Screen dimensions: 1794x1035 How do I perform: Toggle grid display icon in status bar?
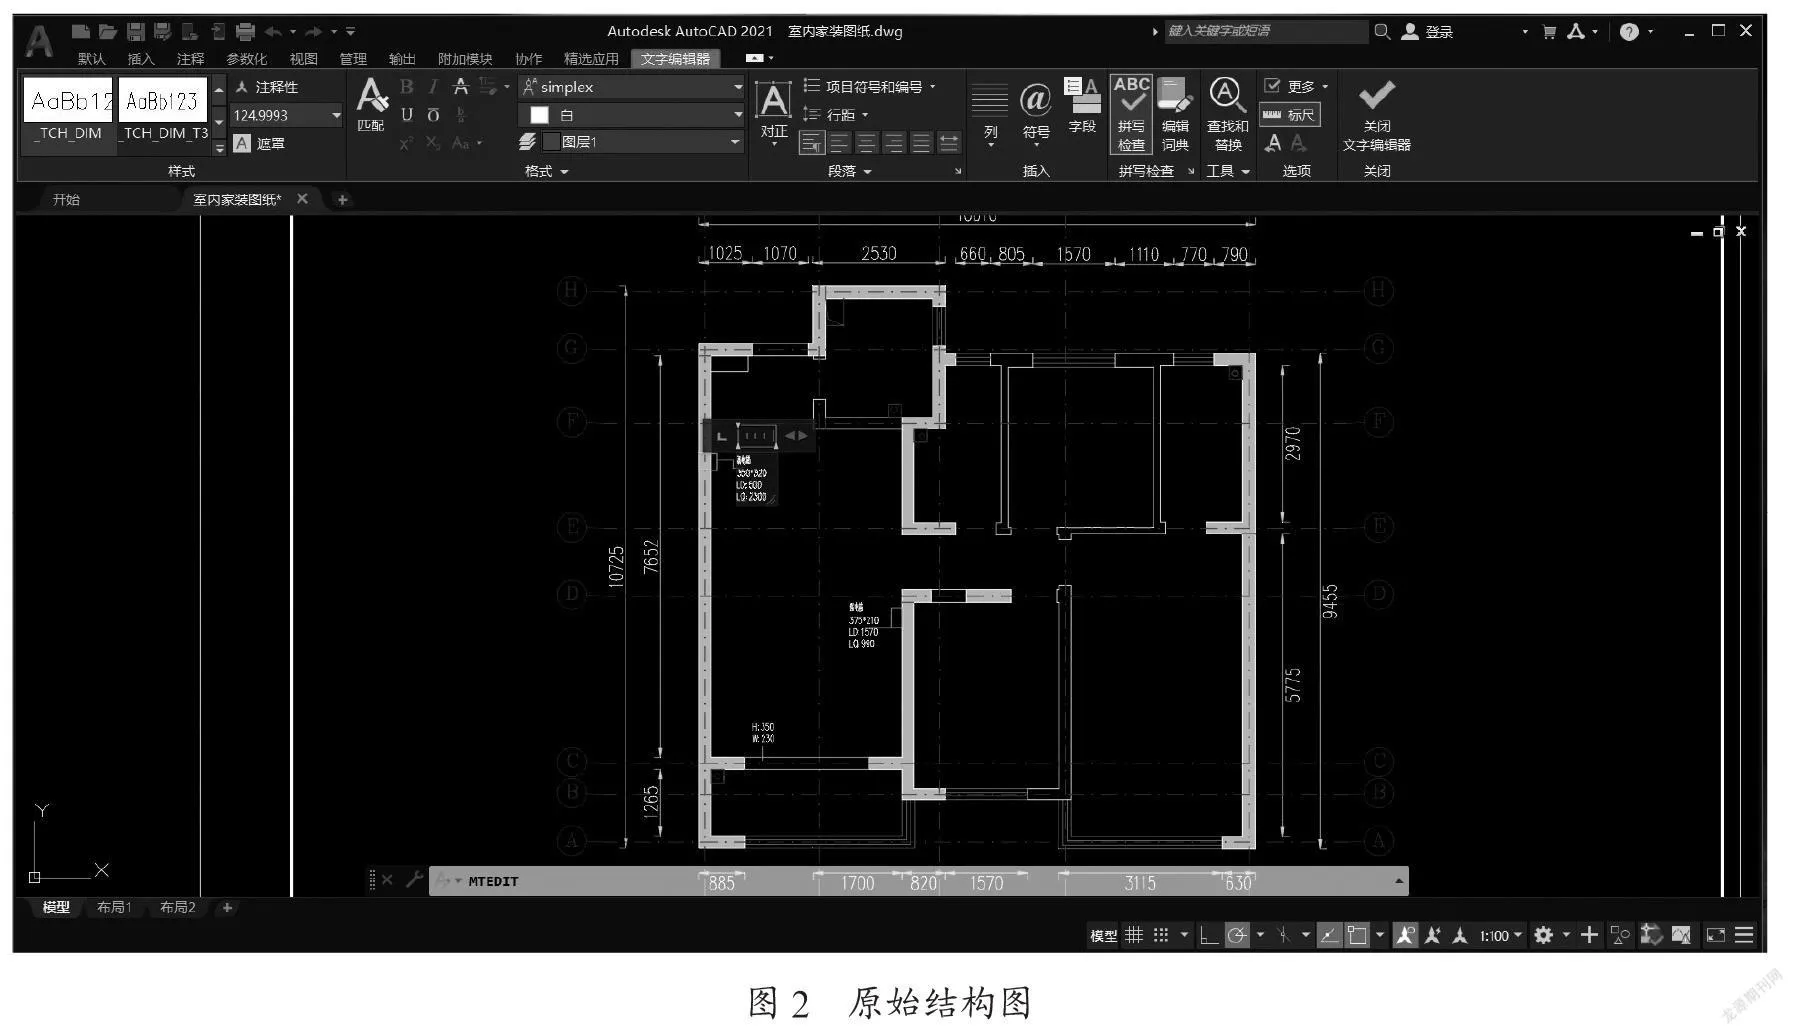click(x=1133, y=935)
